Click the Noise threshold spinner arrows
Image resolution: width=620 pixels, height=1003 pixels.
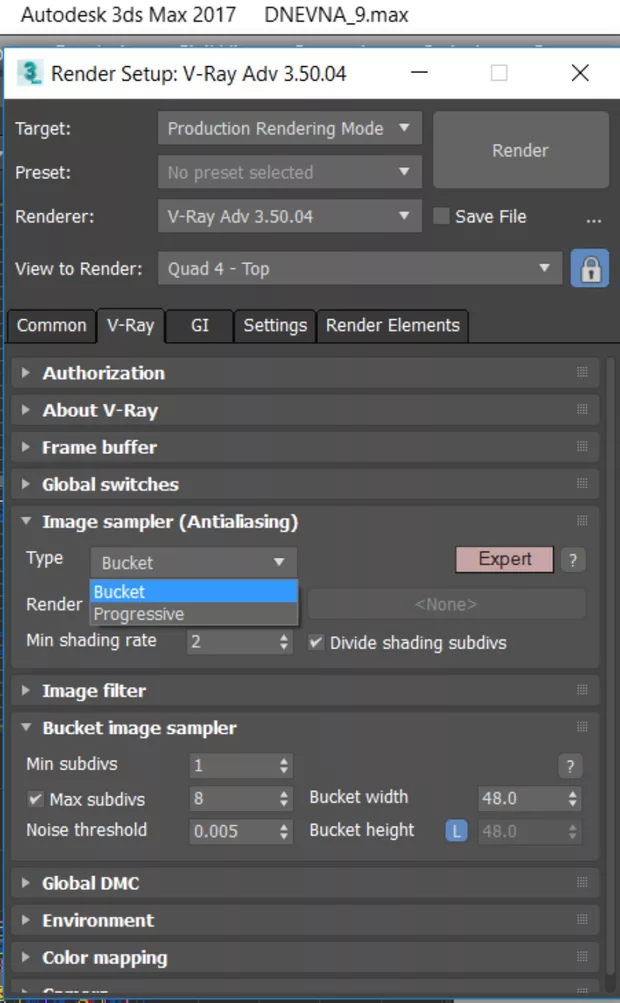click(x=285, y=831)
